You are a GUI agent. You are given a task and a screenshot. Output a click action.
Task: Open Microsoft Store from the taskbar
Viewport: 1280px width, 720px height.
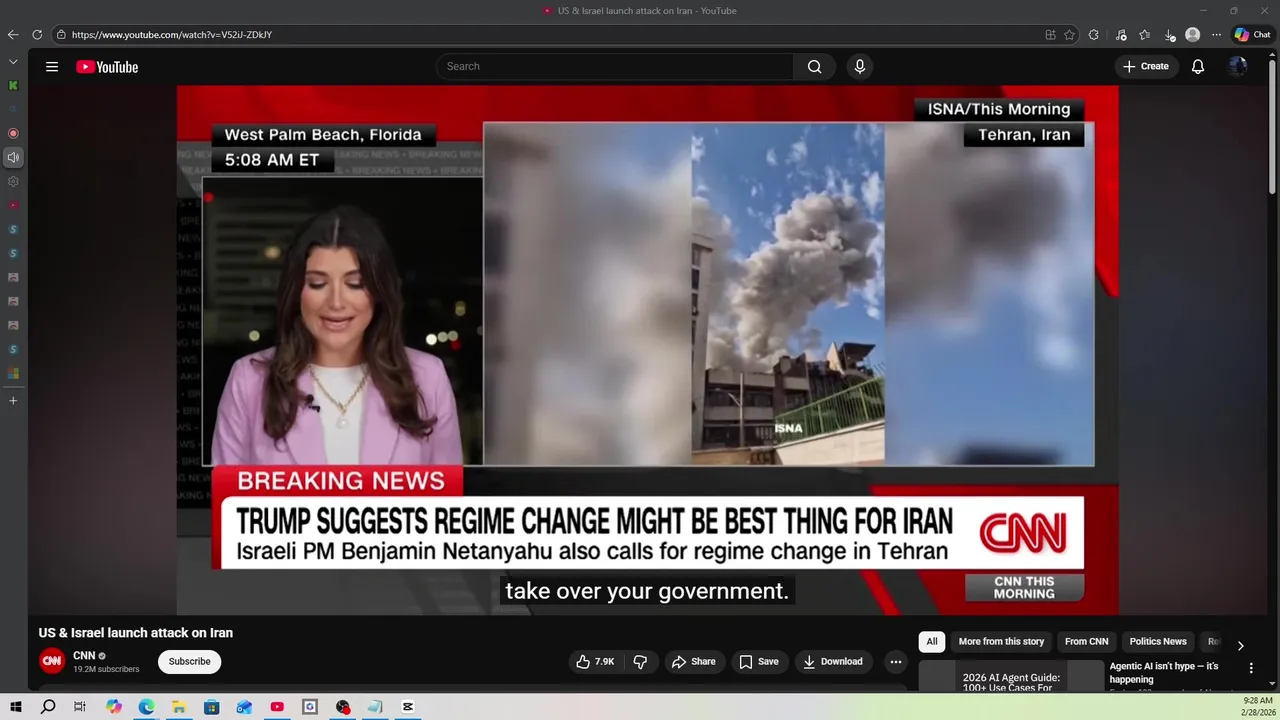[x=212, y=707]
